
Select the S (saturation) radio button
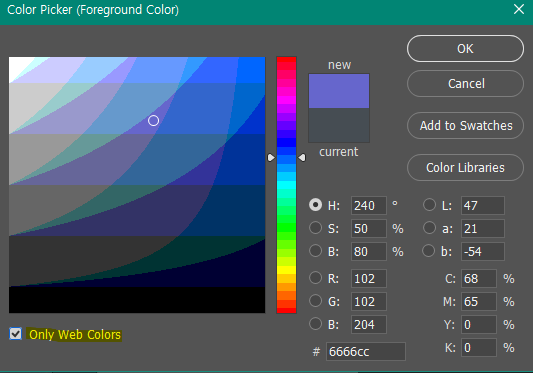click(315, 228)
